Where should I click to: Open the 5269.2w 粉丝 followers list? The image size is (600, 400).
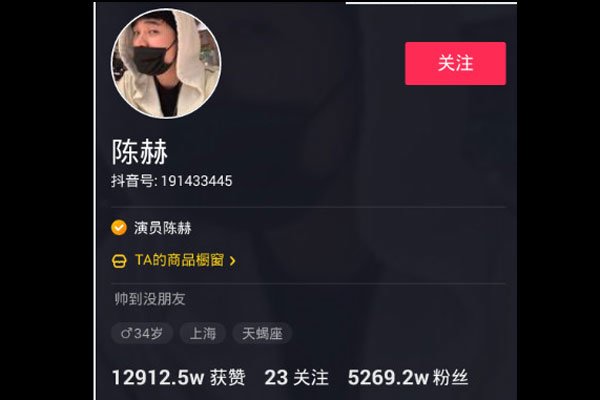(408, 377)
